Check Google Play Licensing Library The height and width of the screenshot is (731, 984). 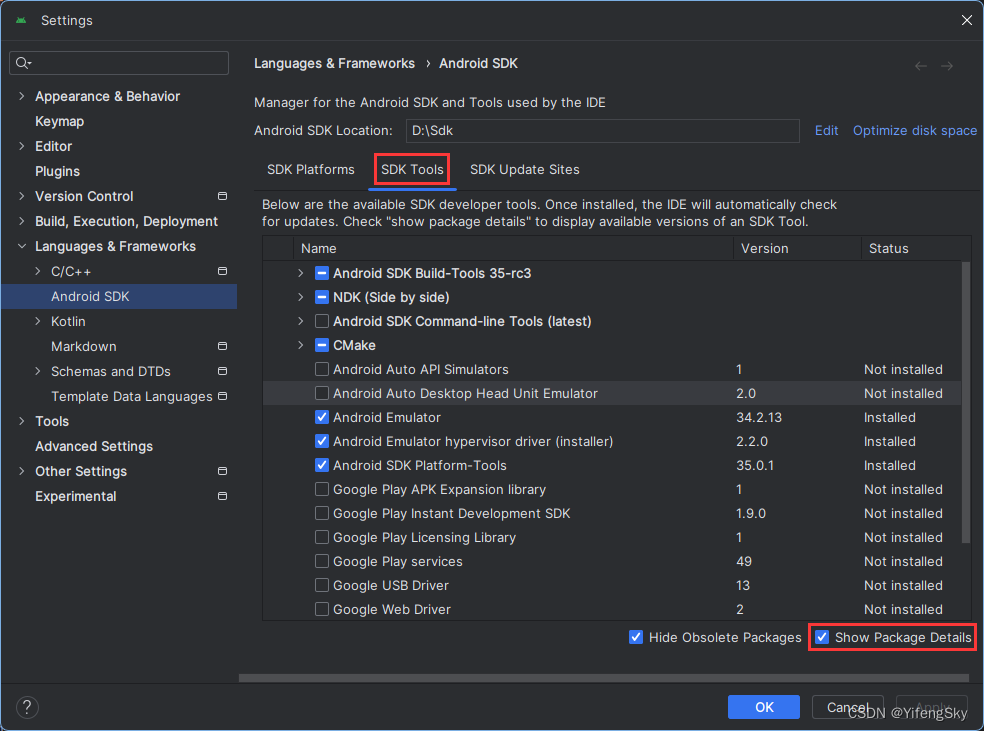[322, 538]
